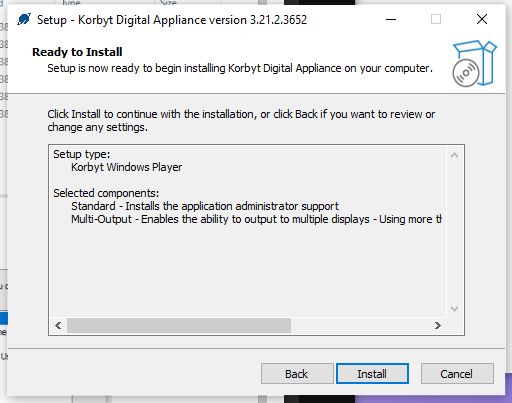Minimize the Korbyt setup window
The image size is (512, 403).
point(391,19)
